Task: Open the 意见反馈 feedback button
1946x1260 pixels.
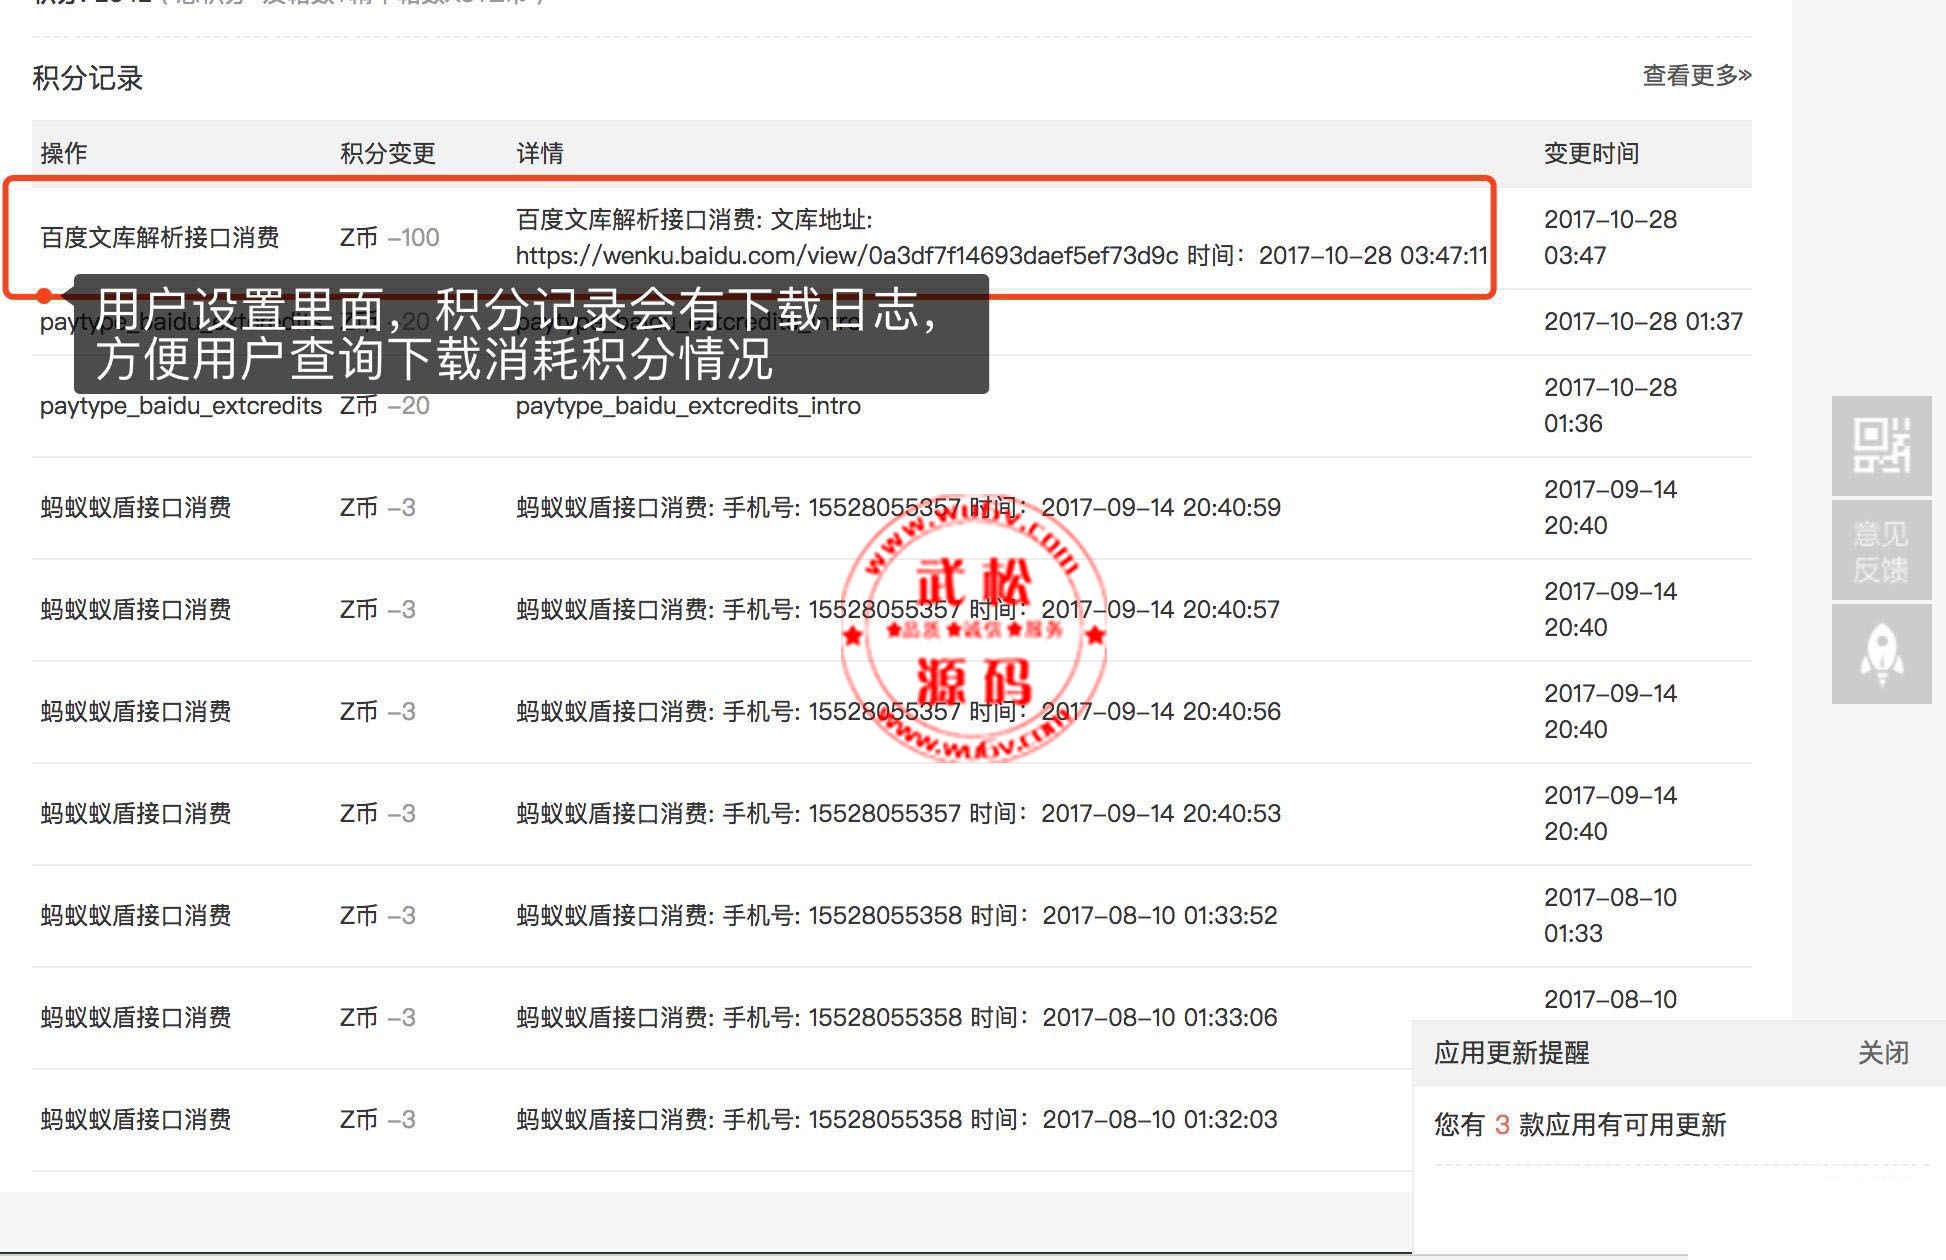Action: 1881,551
